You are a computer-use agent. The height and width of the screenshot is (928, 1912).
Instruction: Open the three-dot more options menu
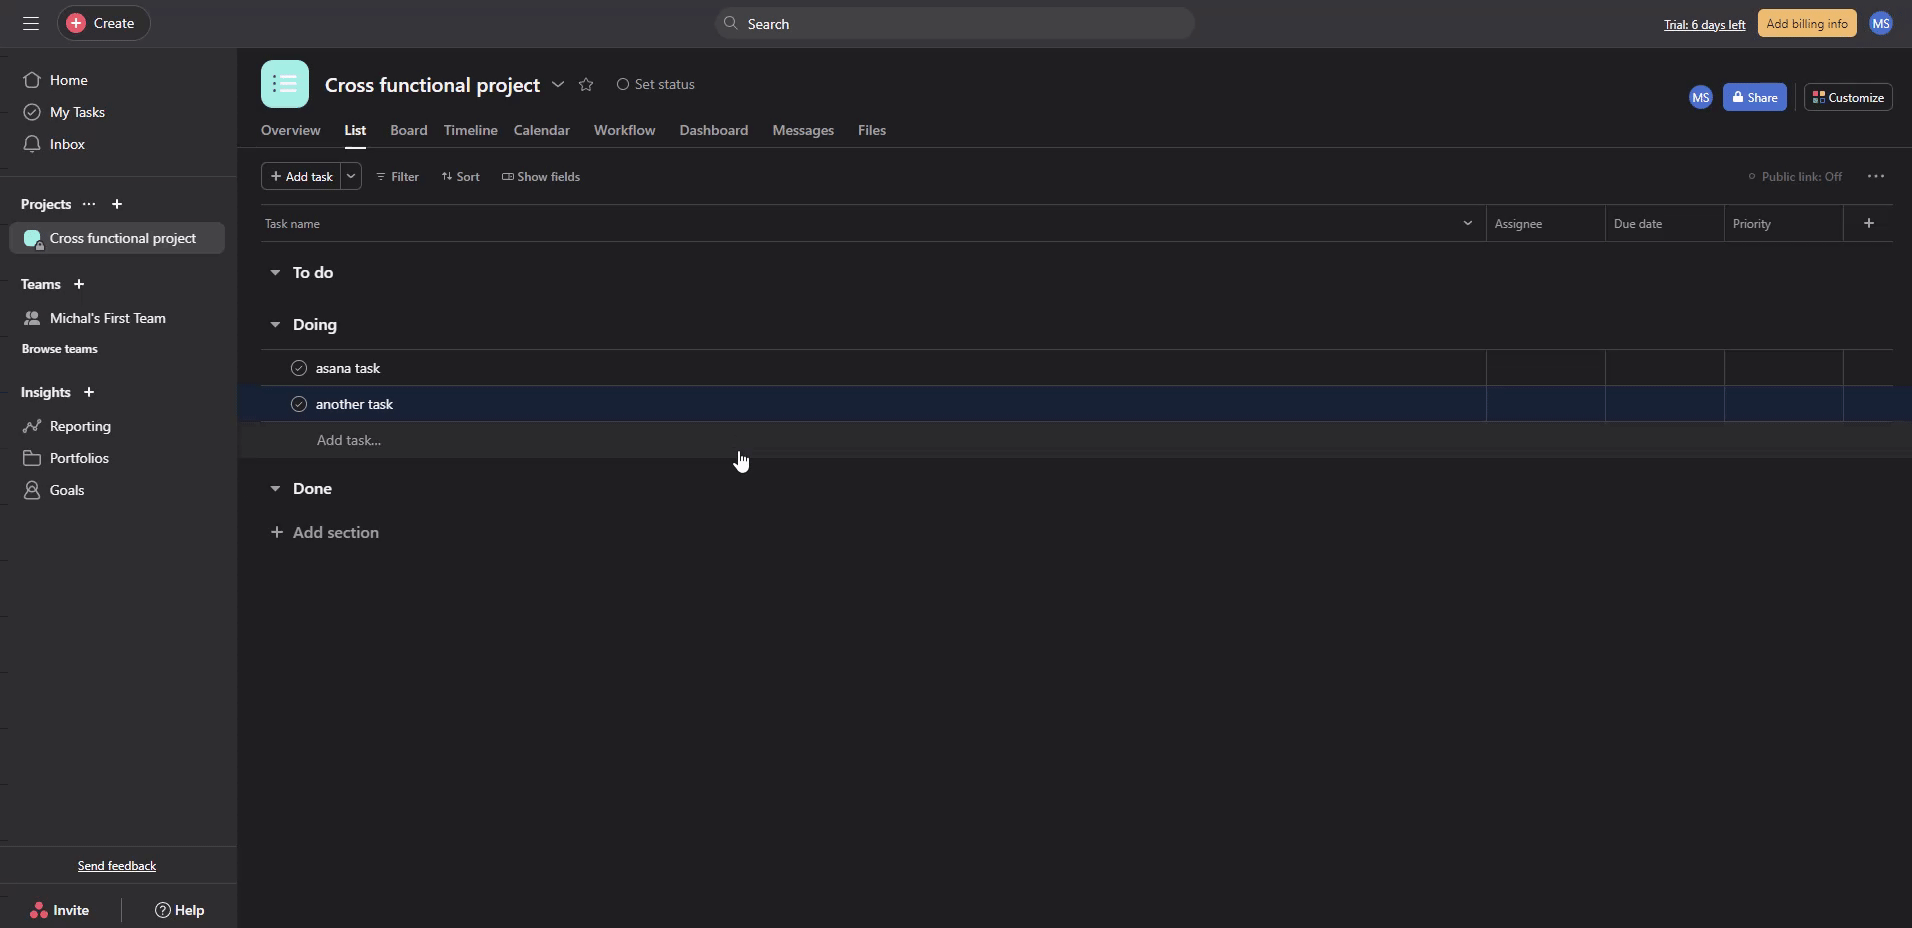point(1875,176)
